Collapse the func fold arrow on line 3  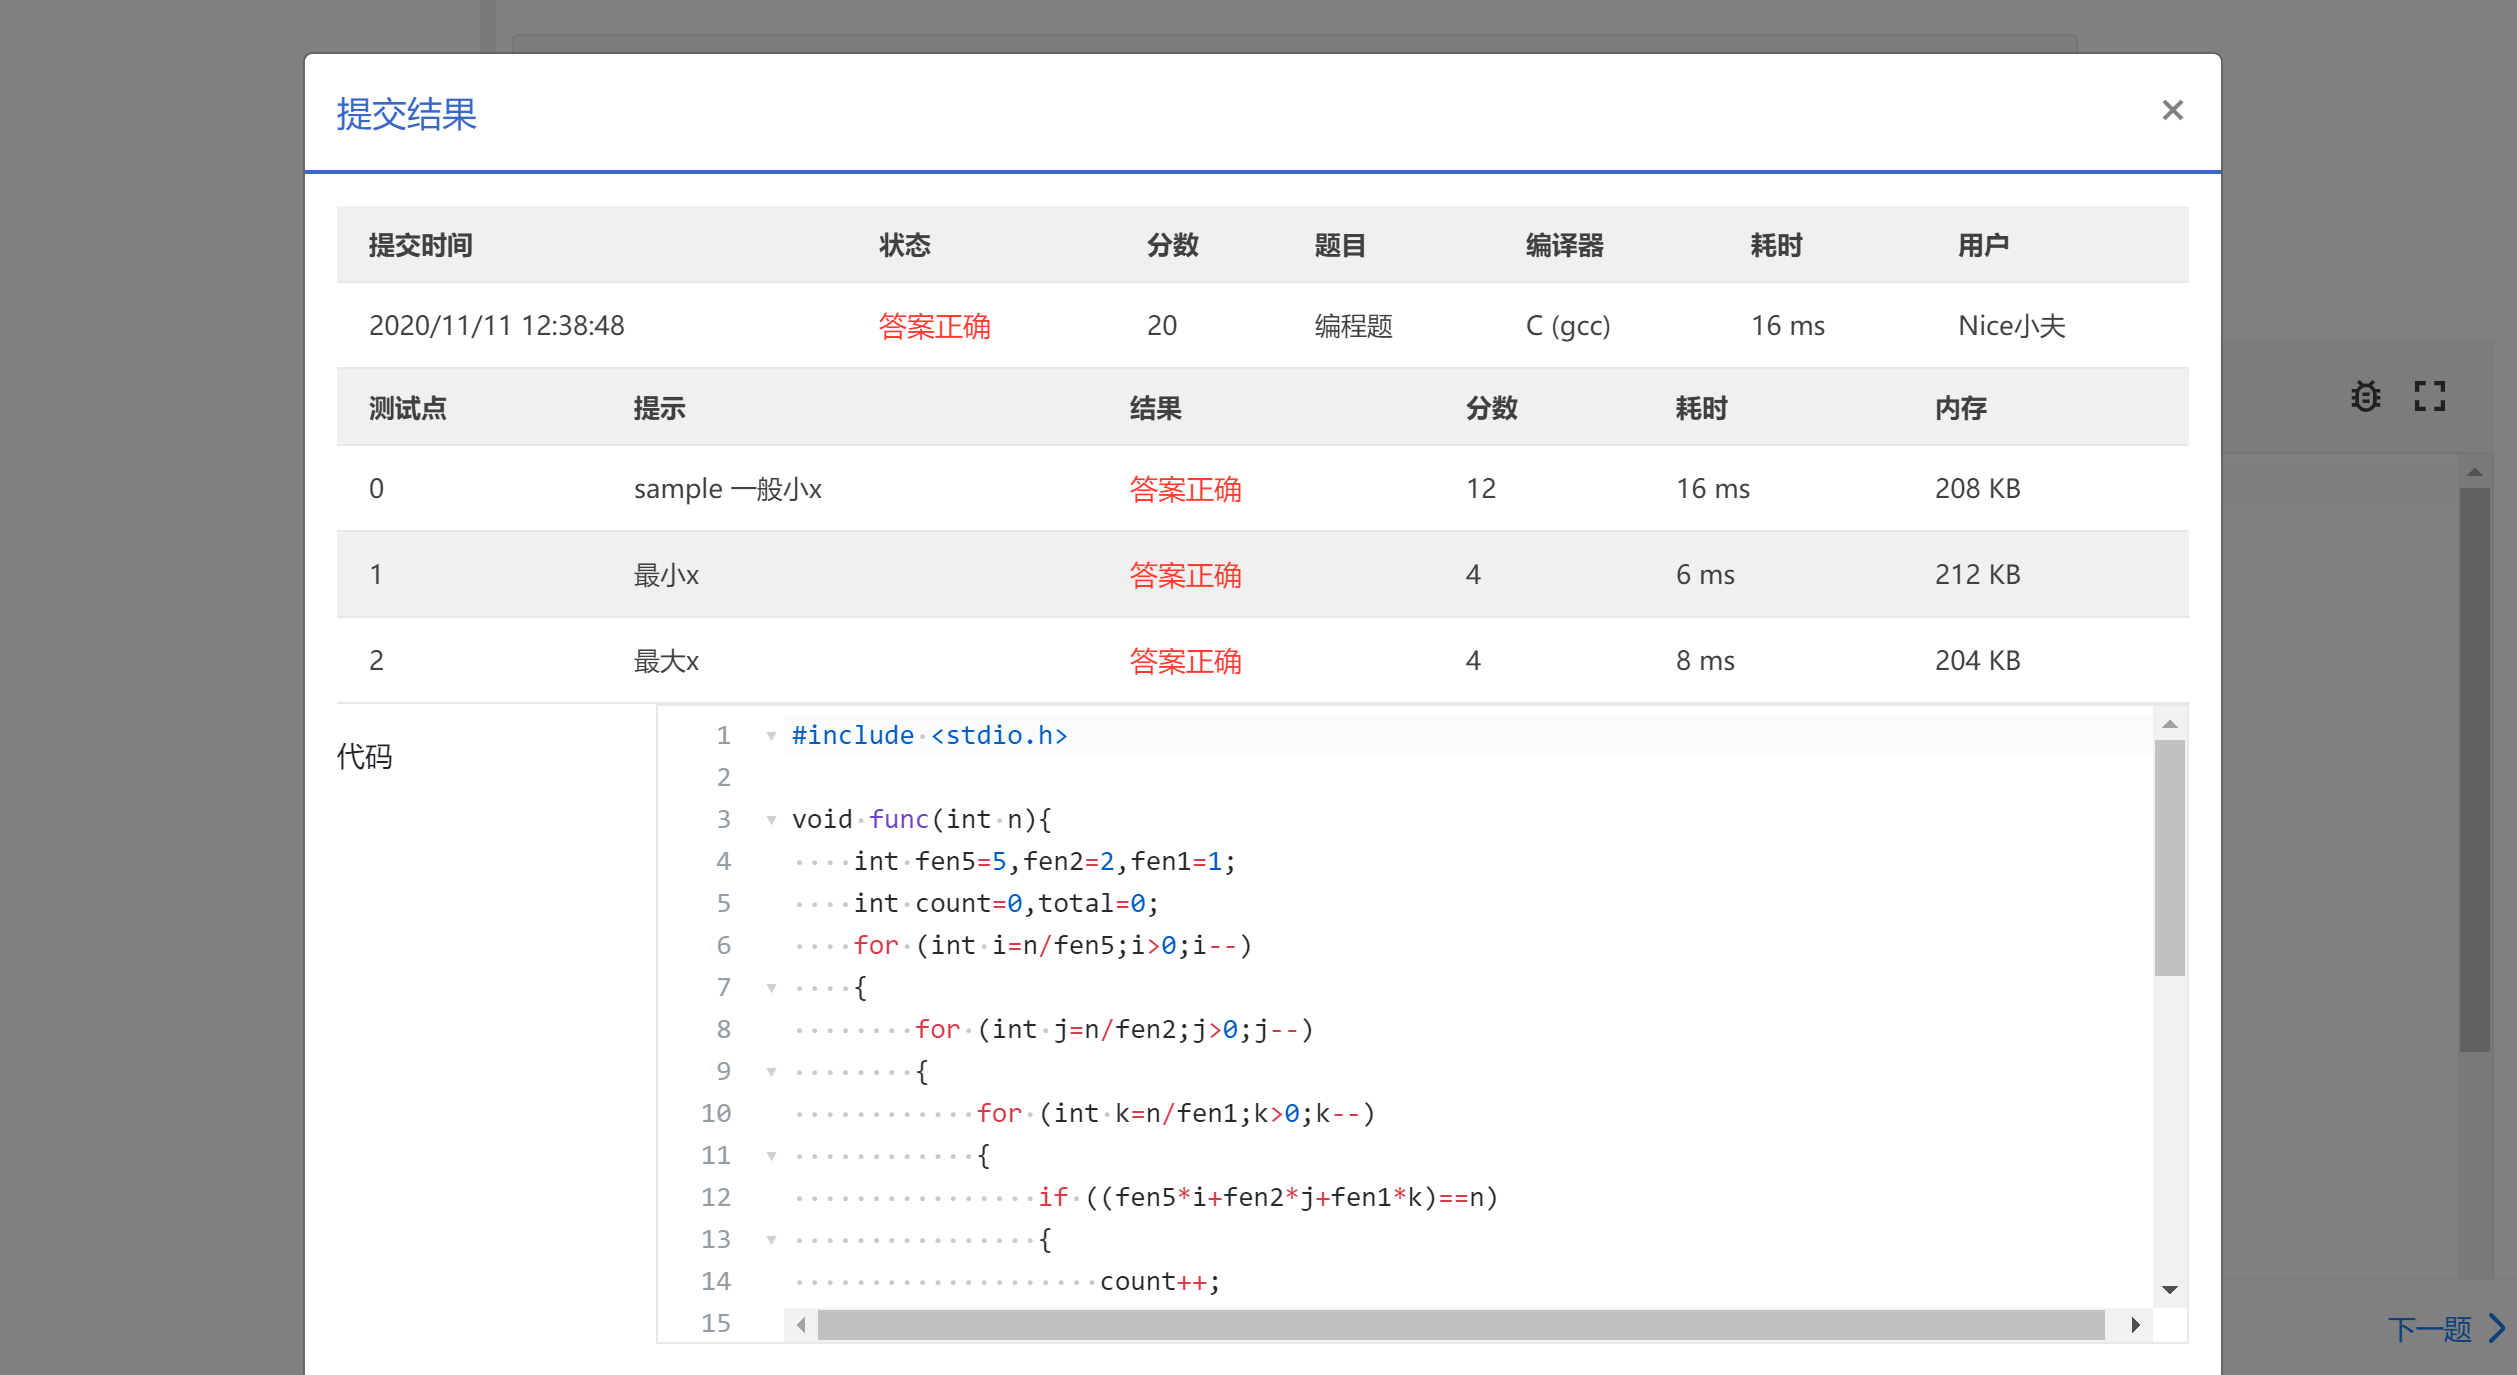pyautogui.click(x=771, y=820)
